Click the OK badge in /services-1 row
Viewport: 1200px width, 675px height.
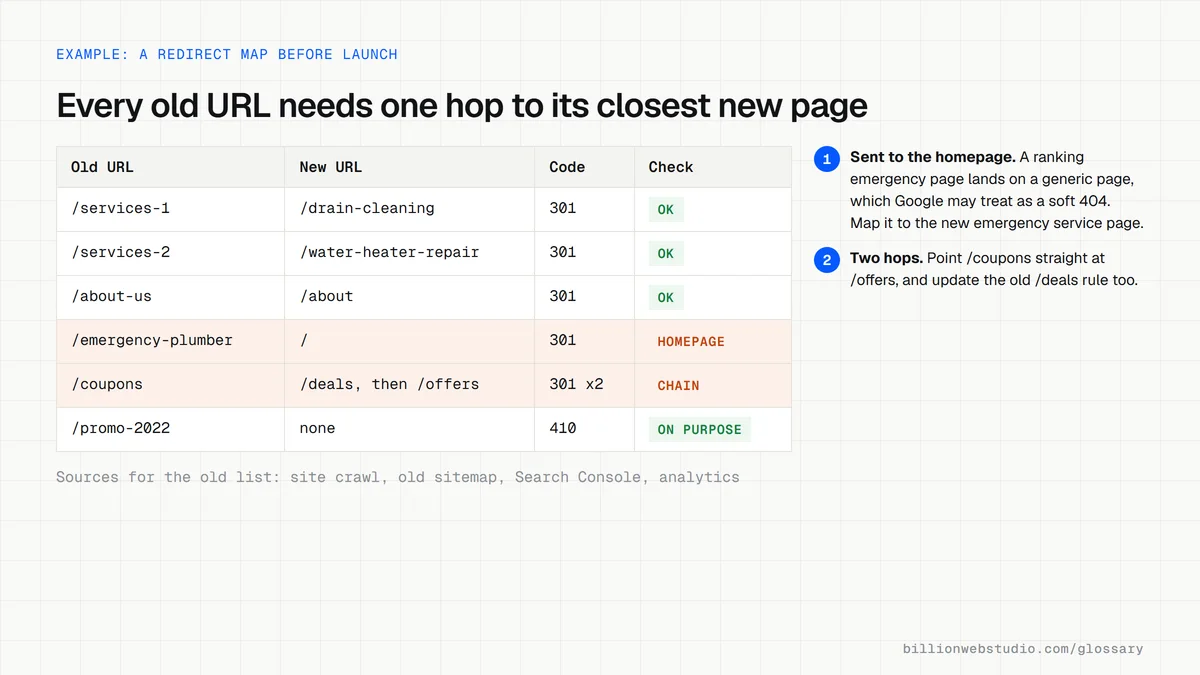point(666,210)
